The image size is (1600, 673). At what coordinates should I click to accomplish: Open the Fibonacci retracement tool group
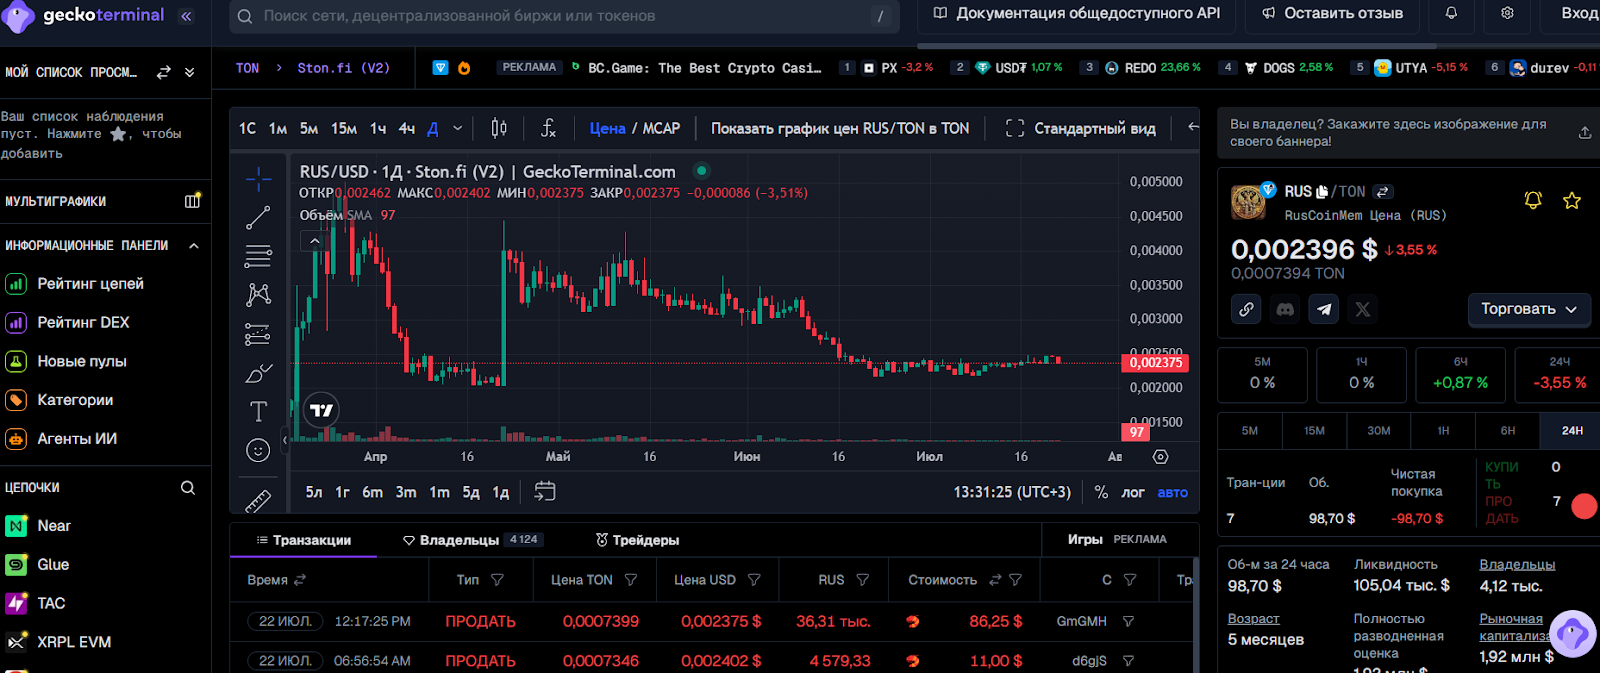coord(258,256)
